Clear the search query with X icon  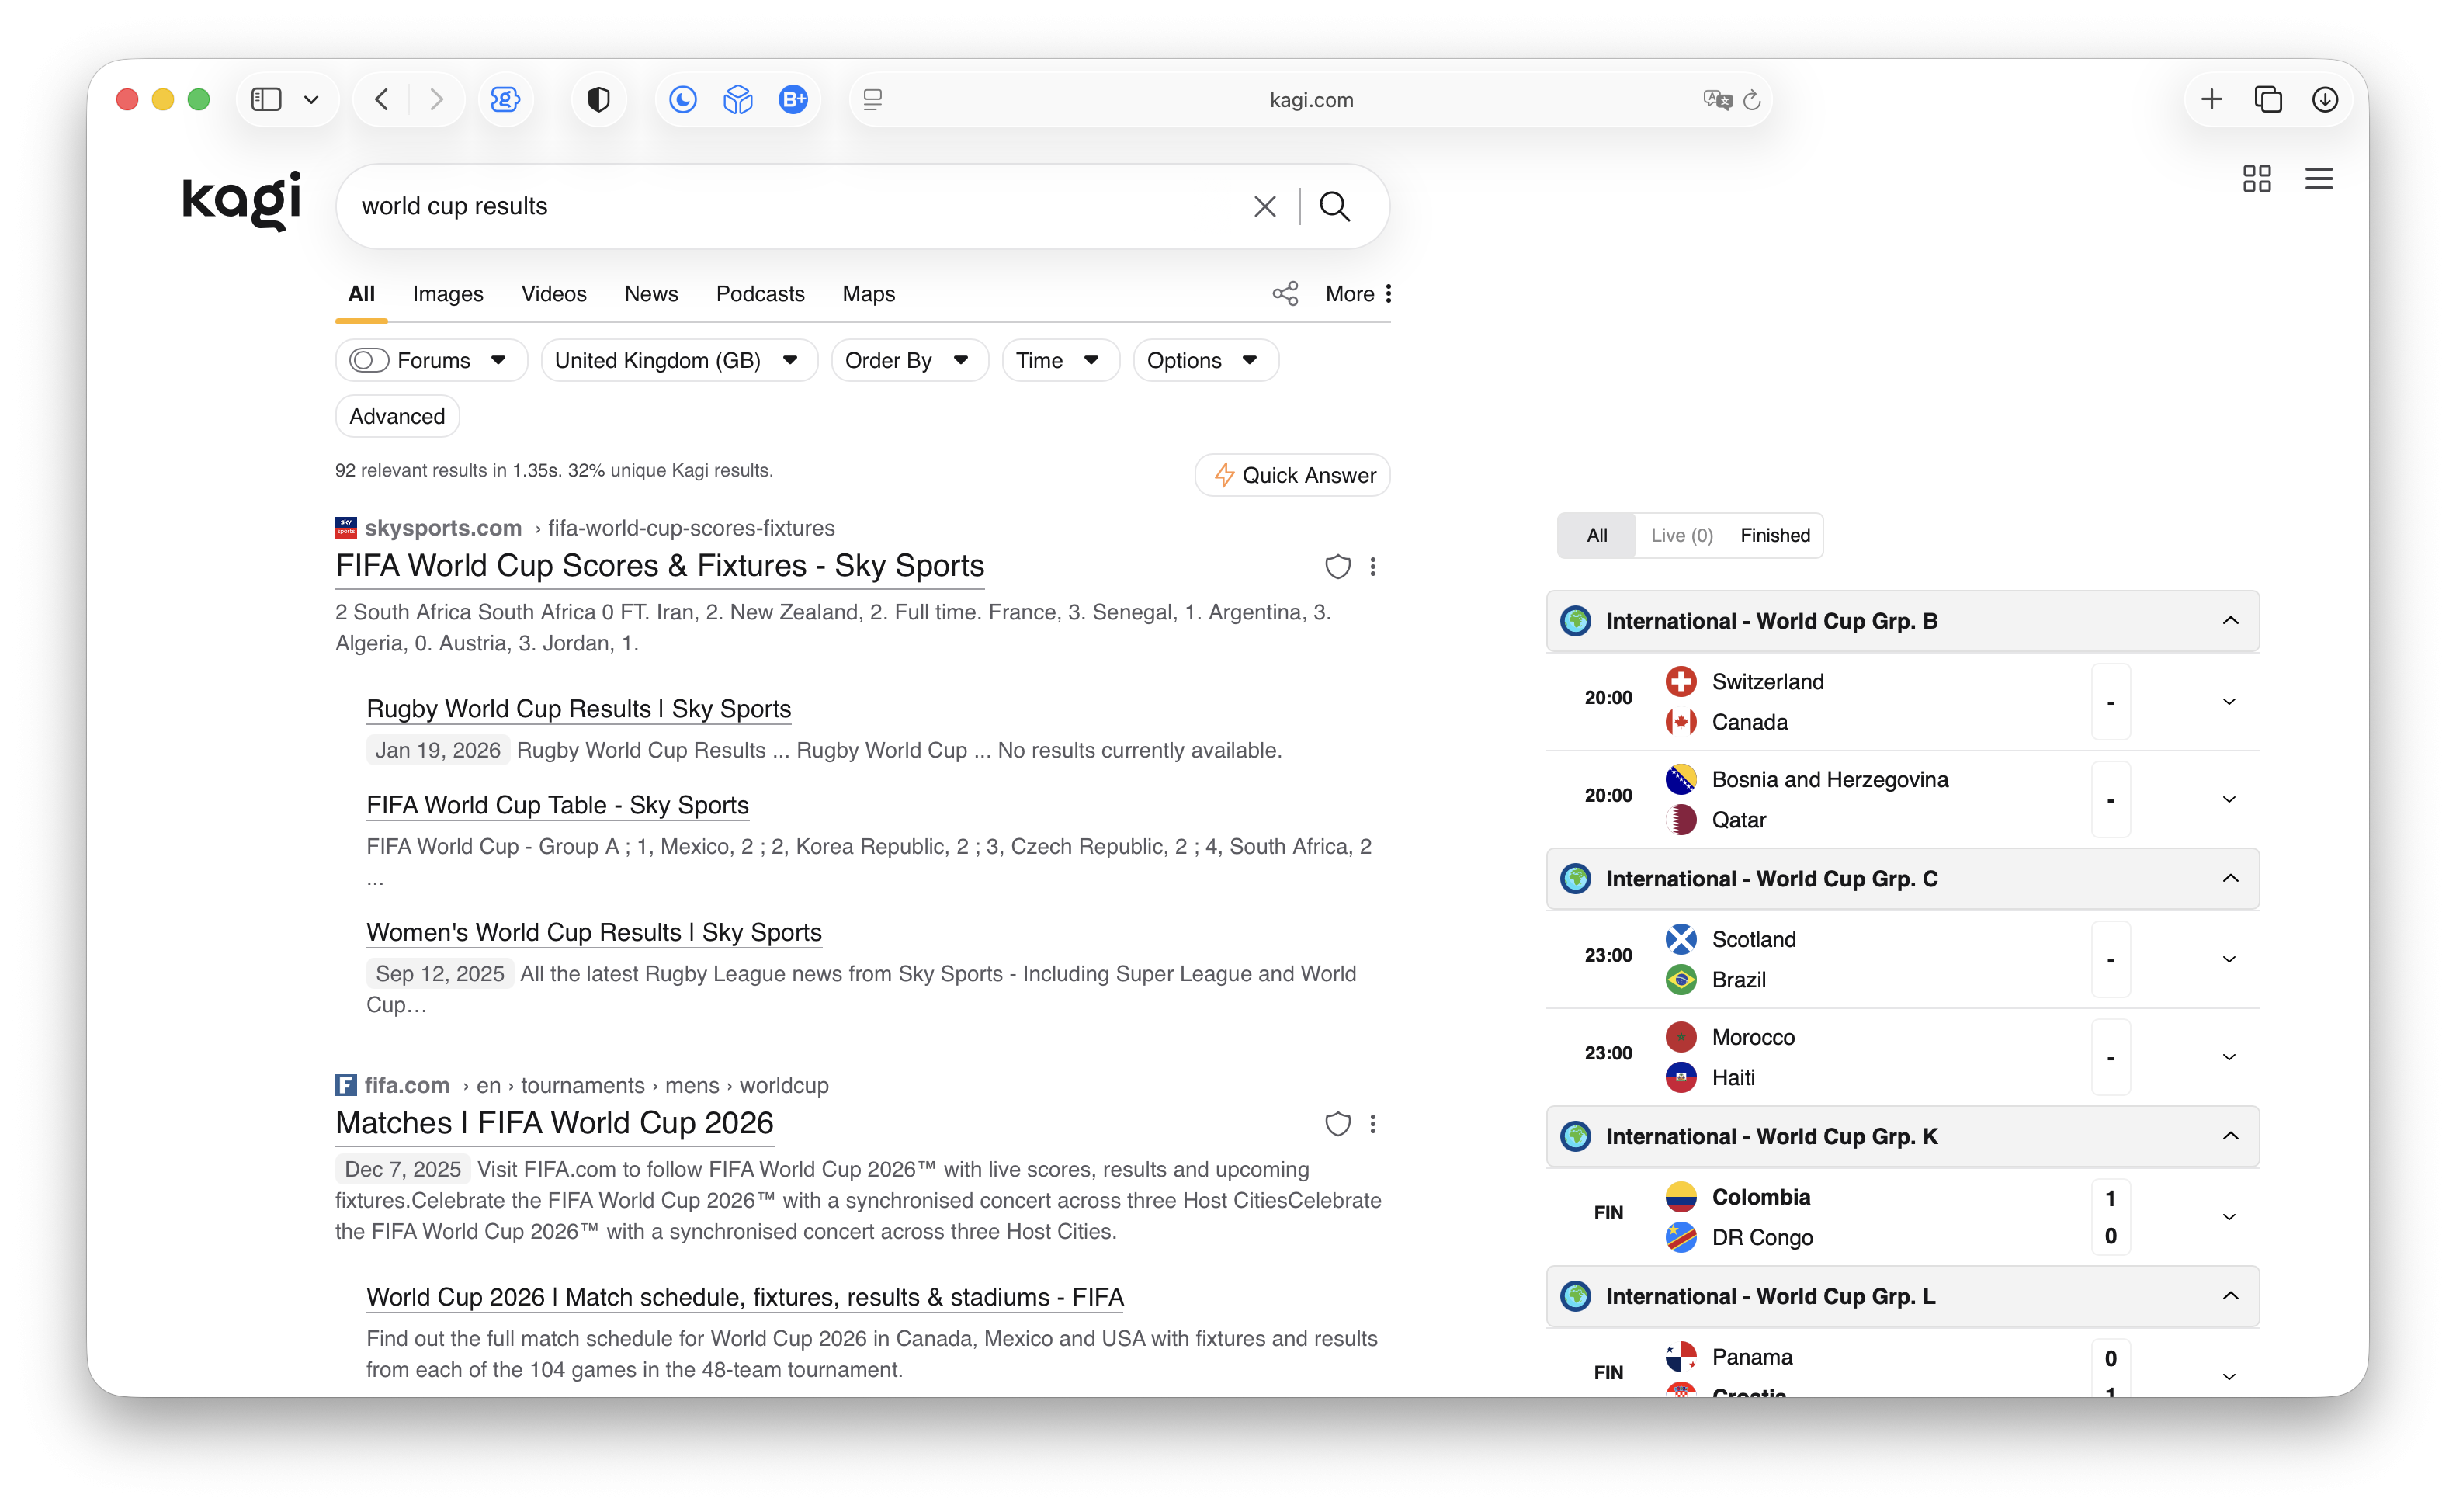[1264, 206]
